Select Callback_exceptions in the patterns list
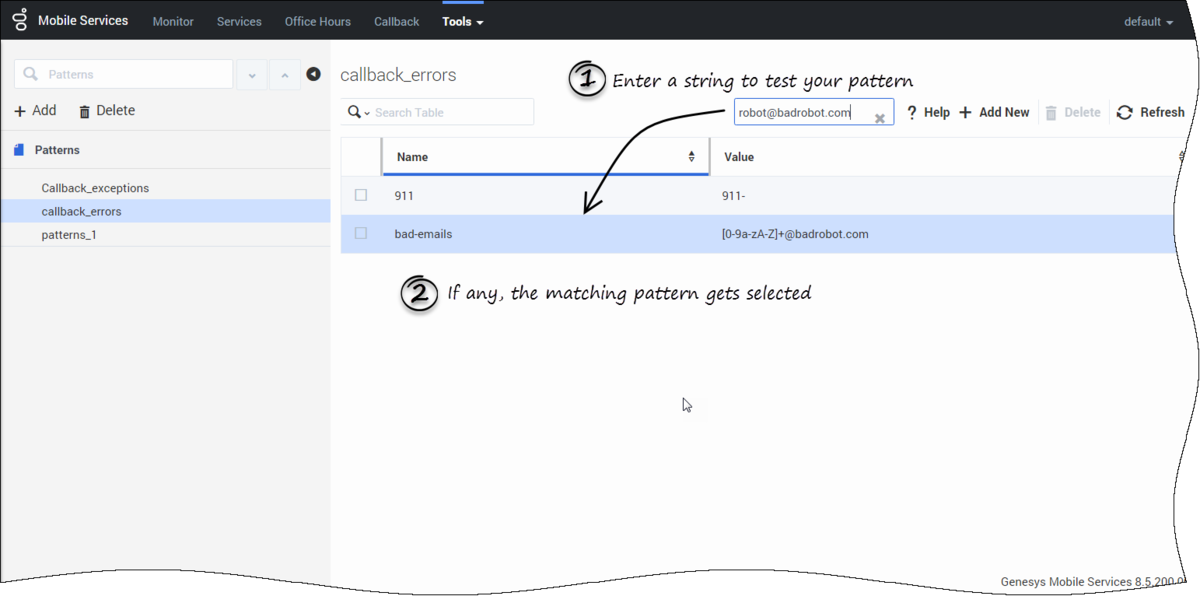 coord(95,188)
